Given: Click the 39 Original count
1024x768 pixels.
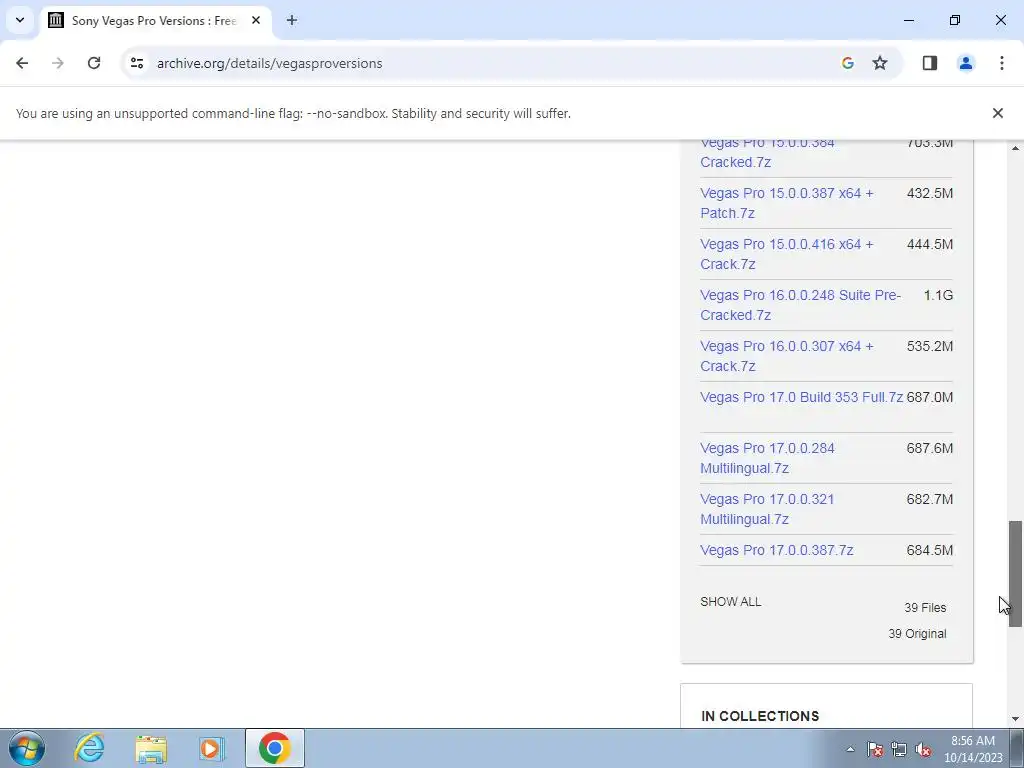Looking at the screenshot, I should (x=917, y=633).
